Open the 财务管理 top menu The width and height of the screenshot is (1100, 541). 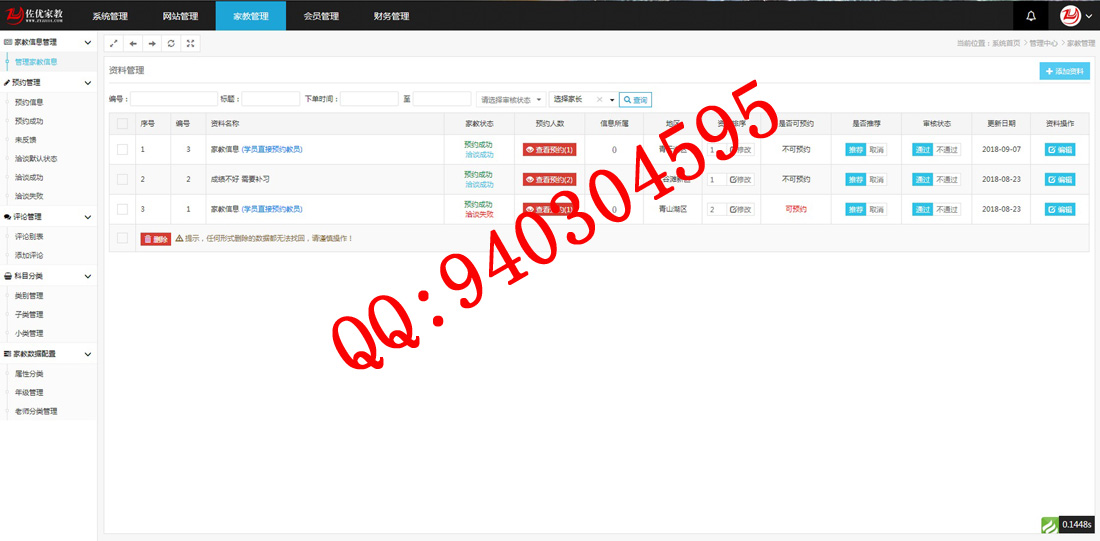click(x=391, y=16)
